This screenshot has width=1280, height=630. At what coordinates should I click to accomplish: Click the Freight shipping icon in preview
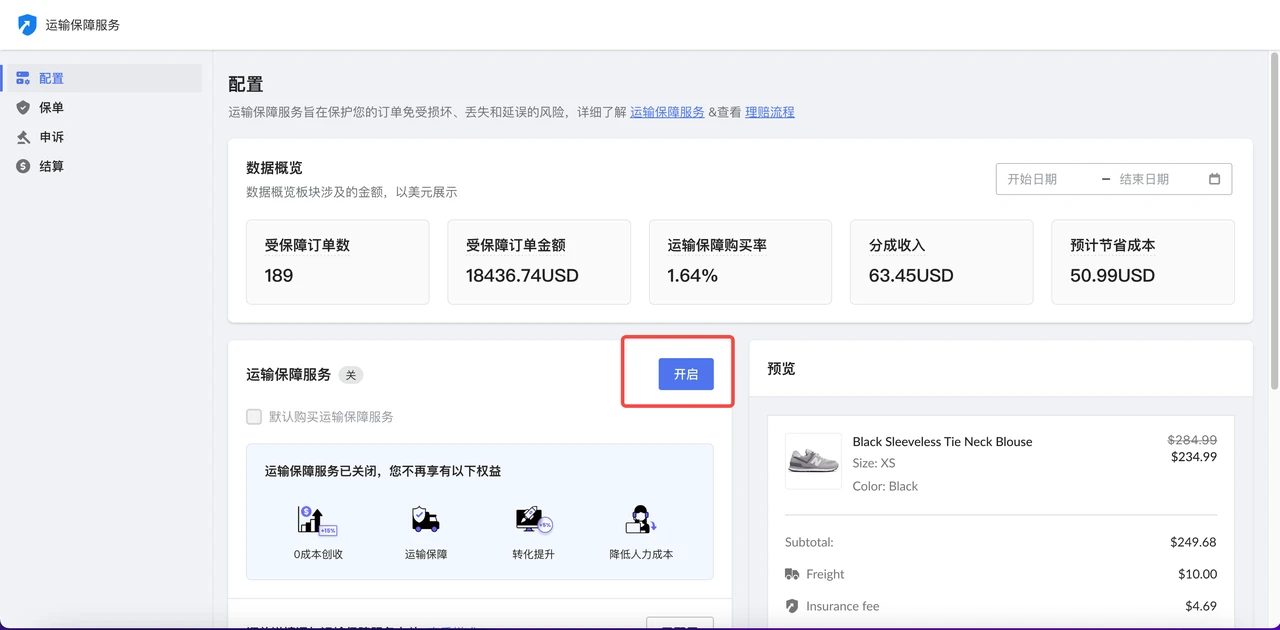pyautogui.click(x=789, y=573)
